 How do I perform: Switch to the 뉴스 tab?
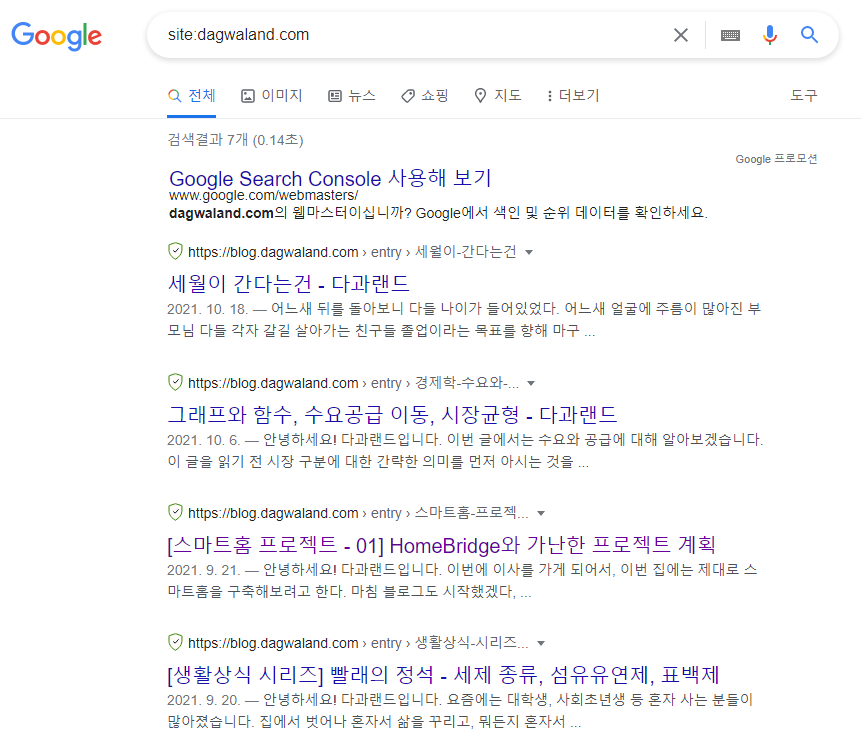[x=352, y=96]
